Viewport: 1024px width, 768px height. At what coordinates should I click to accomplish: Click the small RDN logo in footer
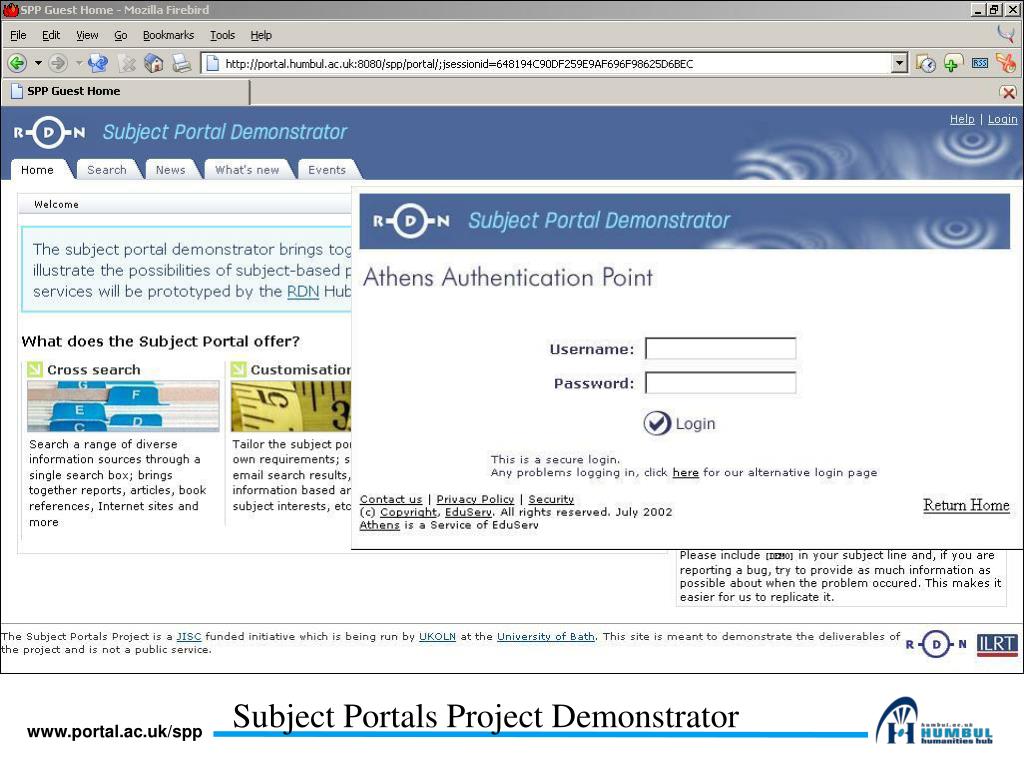pos(936,645)
